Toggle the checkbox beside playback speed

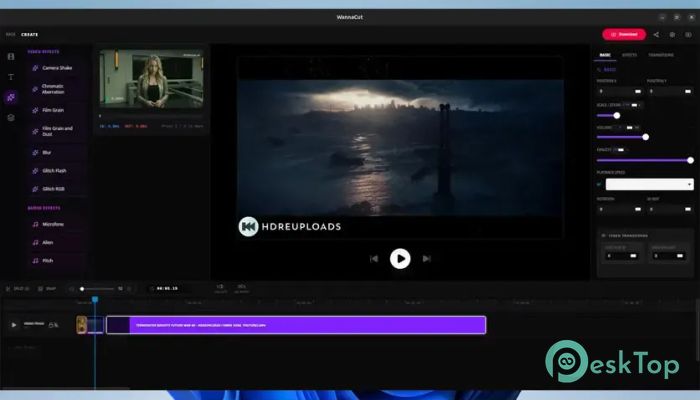(599, 184)
